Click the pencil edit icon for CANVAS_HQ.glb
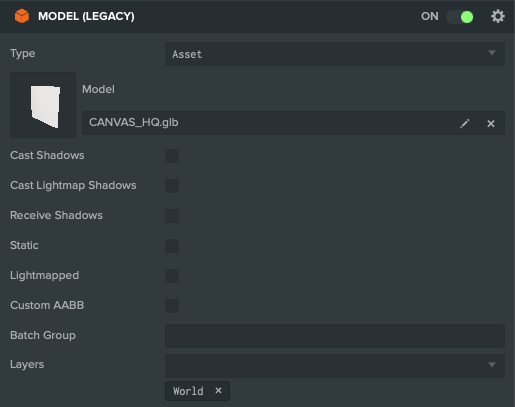 [x=465, y=124]
